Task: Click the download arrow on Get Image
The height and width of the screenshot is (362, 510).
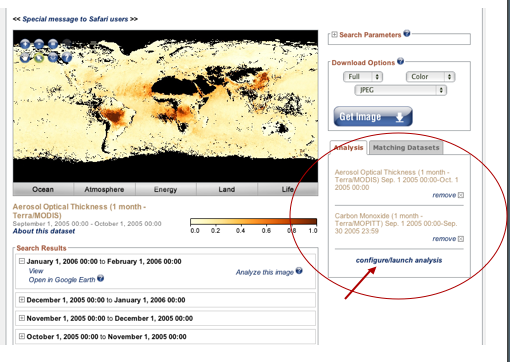Action: (x=400, y=117)
